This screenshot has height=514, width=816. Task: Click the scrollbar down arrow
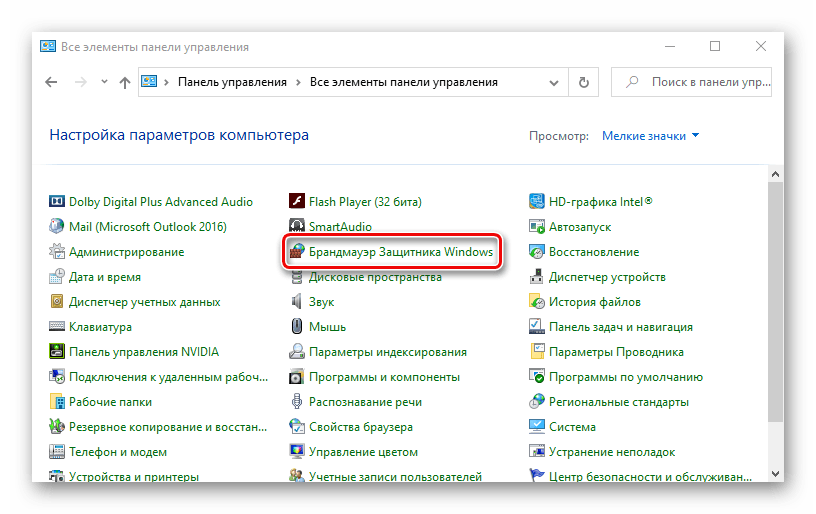(x=775, y=473)
